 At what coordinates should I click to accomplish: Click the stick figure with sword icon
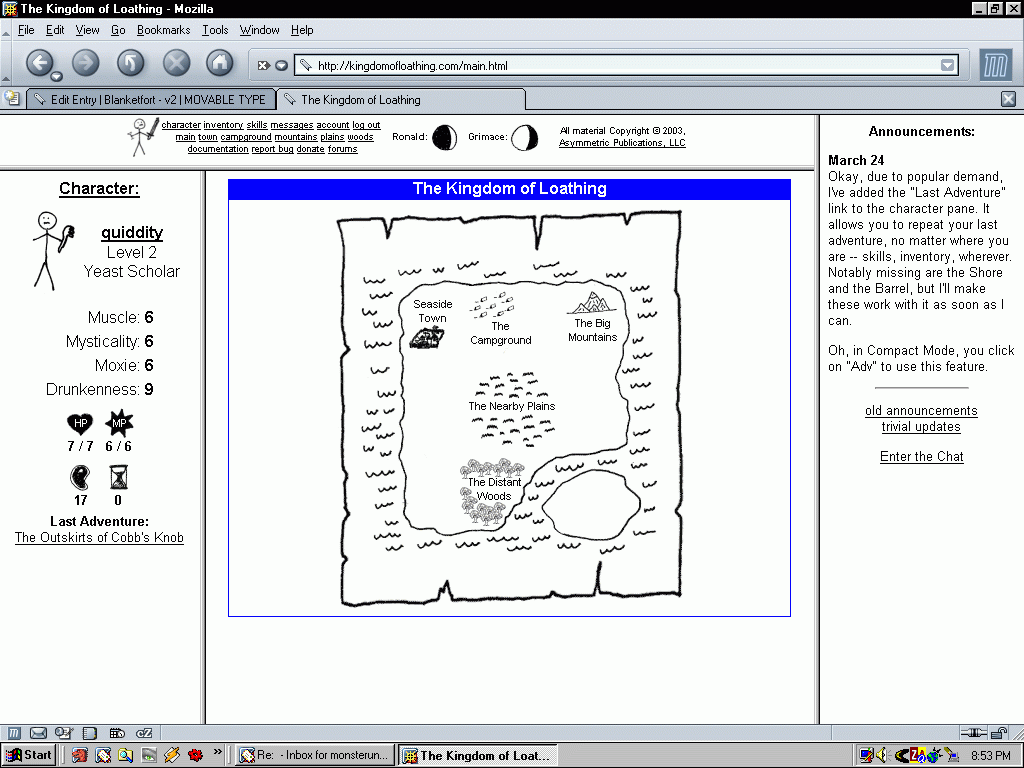[143, 136]
